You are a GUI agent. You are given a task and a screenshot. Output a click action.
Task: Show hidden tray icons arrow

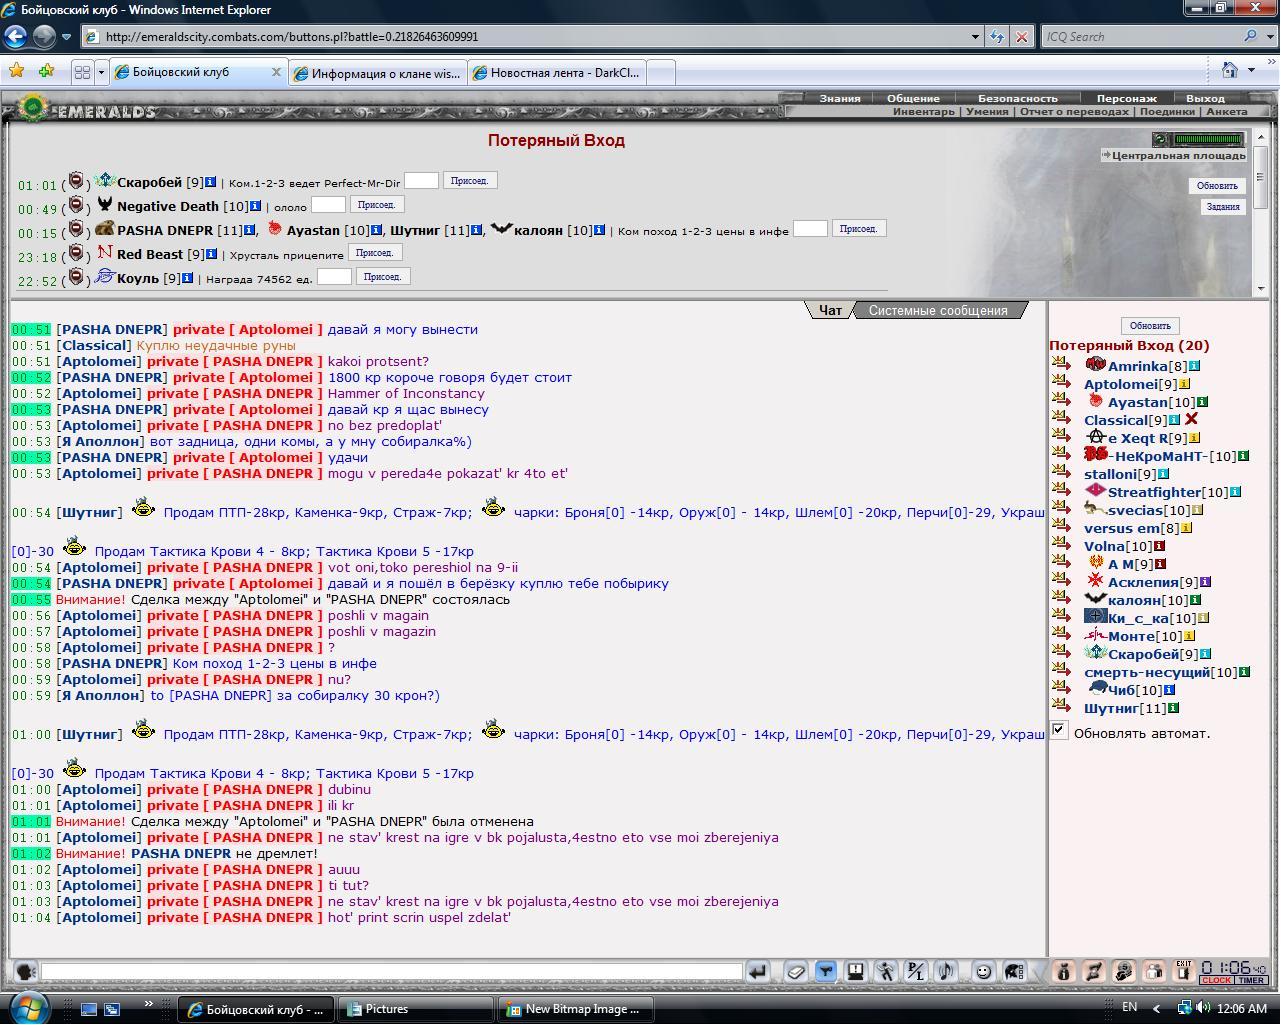[1157, 1008]
